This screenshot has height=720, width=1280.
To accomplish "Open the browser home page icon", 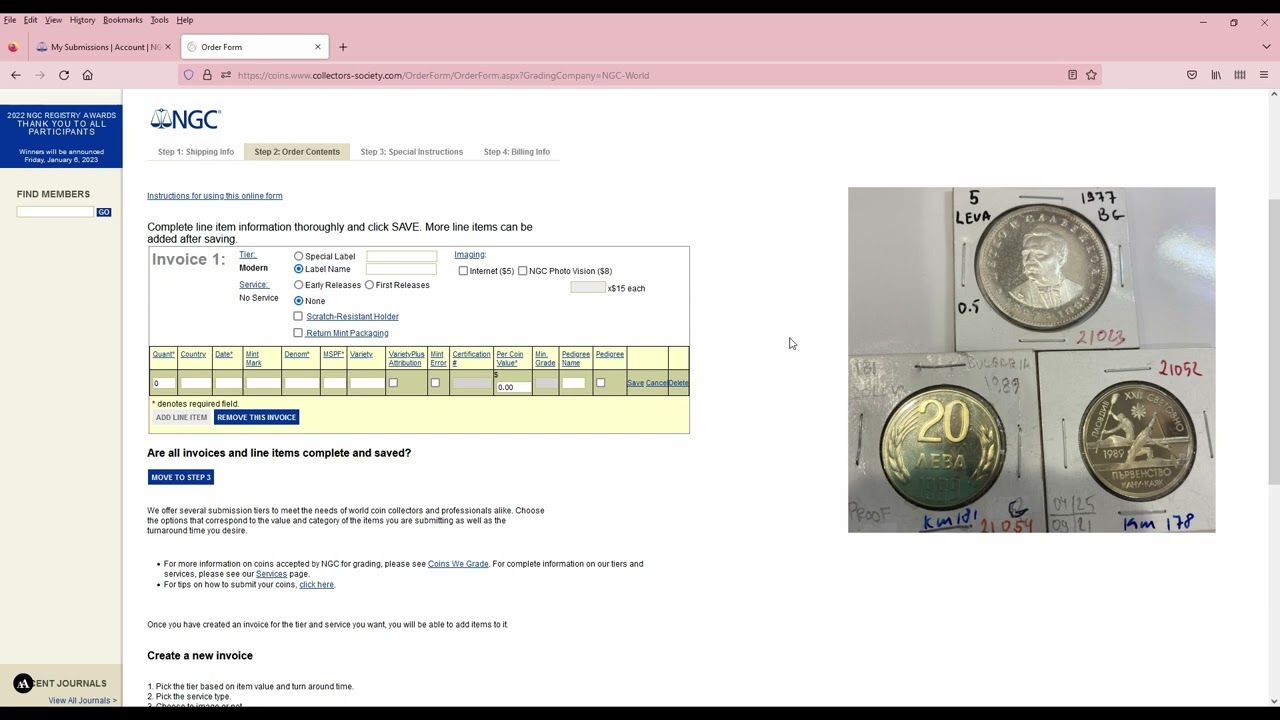I will 88,75.
